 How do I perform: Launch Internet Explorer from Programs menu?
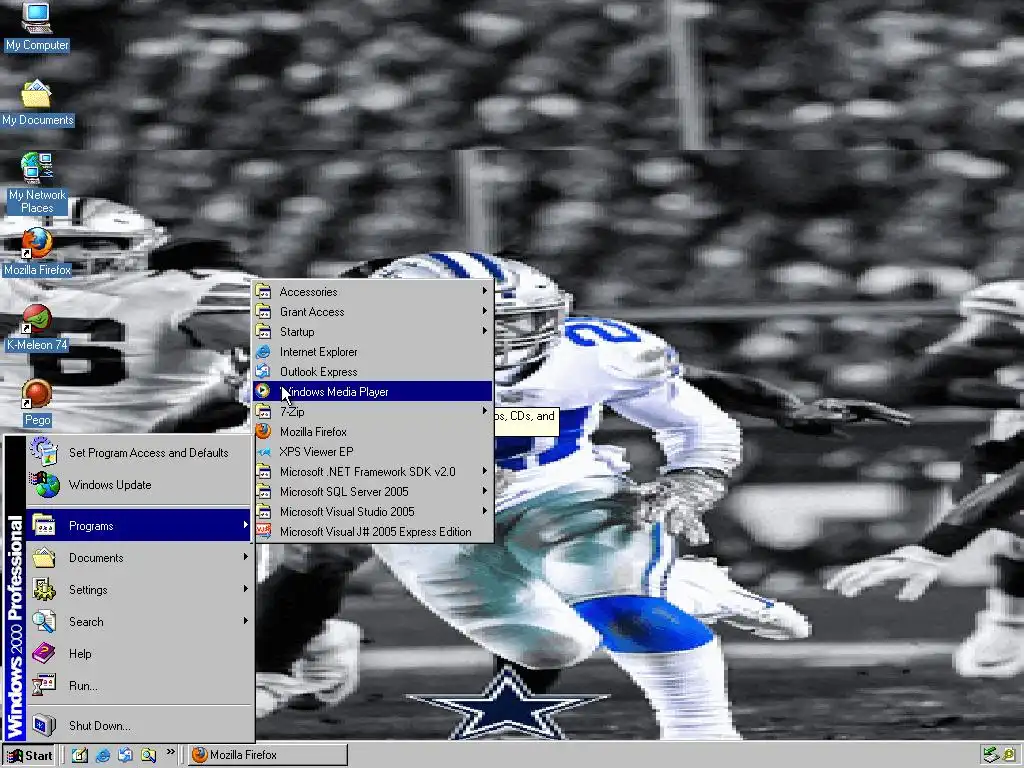tap(373, 352)
